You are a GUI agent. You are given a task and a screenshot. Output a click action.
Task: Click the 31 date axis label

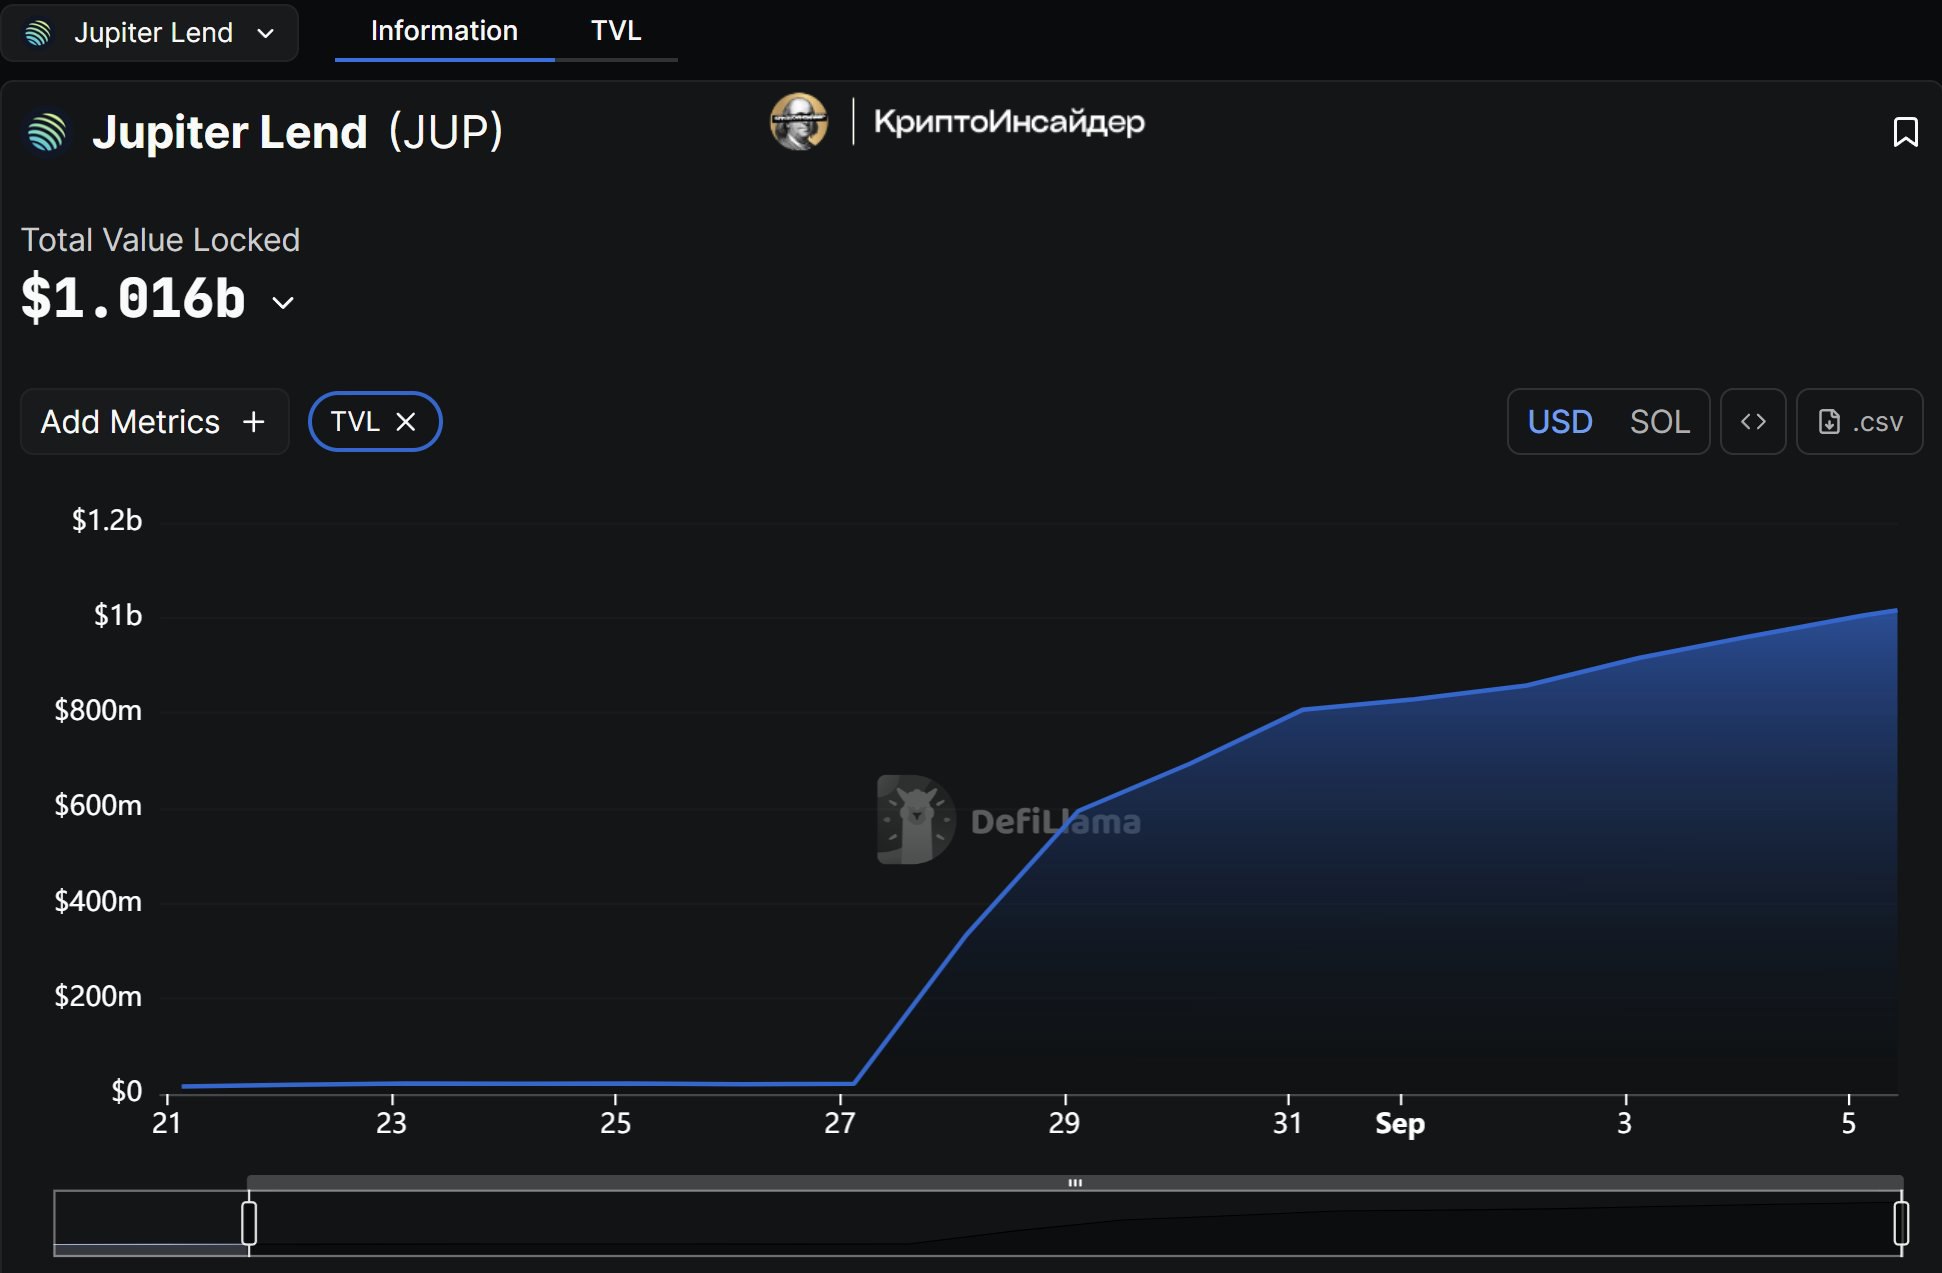coord(1288,1124)
